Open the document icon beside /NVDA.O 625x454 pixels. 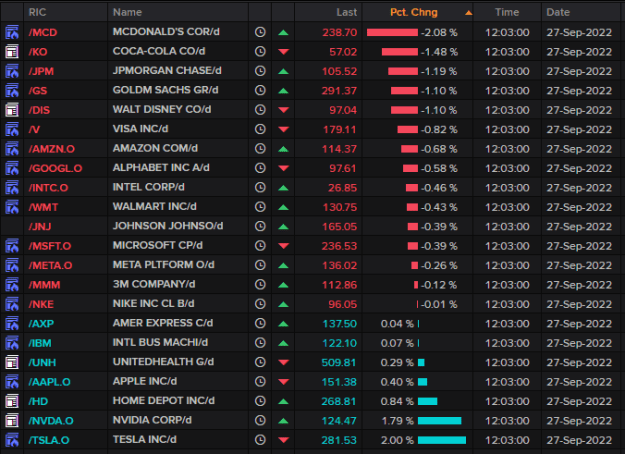[12, 421]
